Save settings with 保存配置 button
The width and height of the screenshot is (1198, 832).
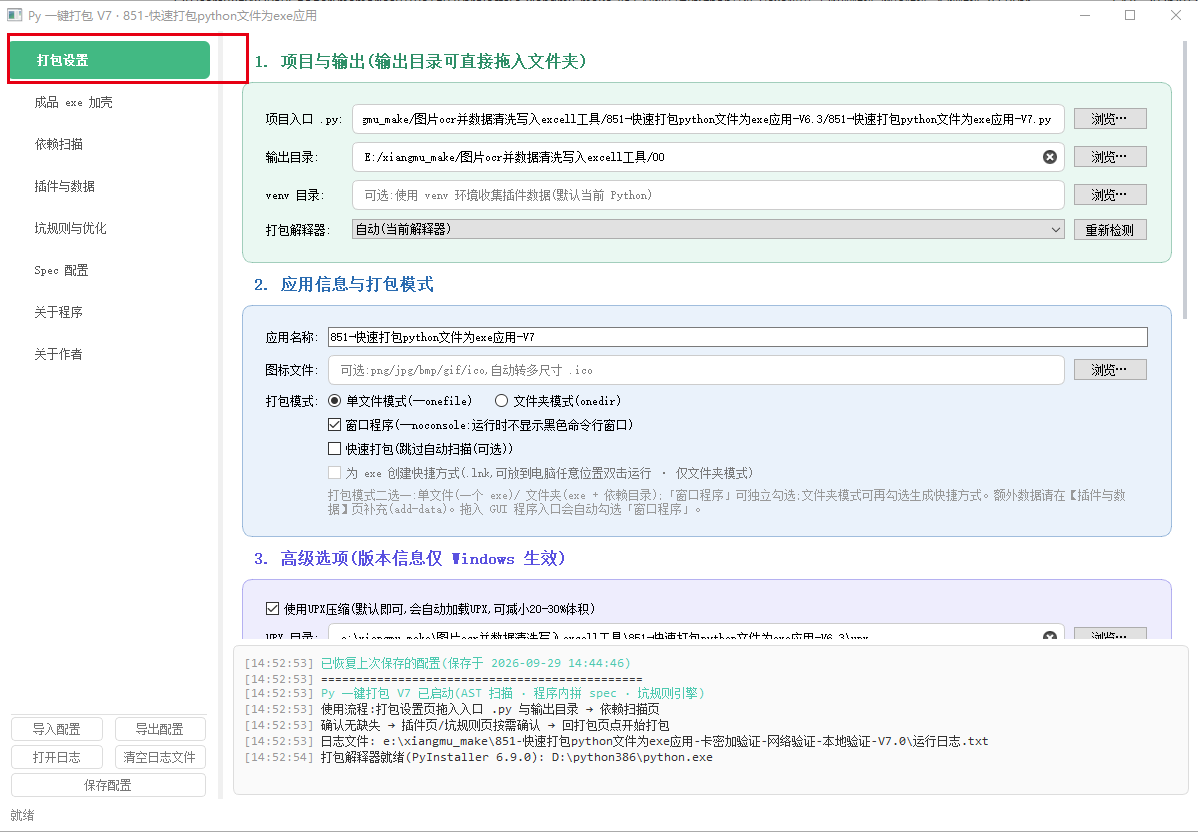click(x=108, y=785)
